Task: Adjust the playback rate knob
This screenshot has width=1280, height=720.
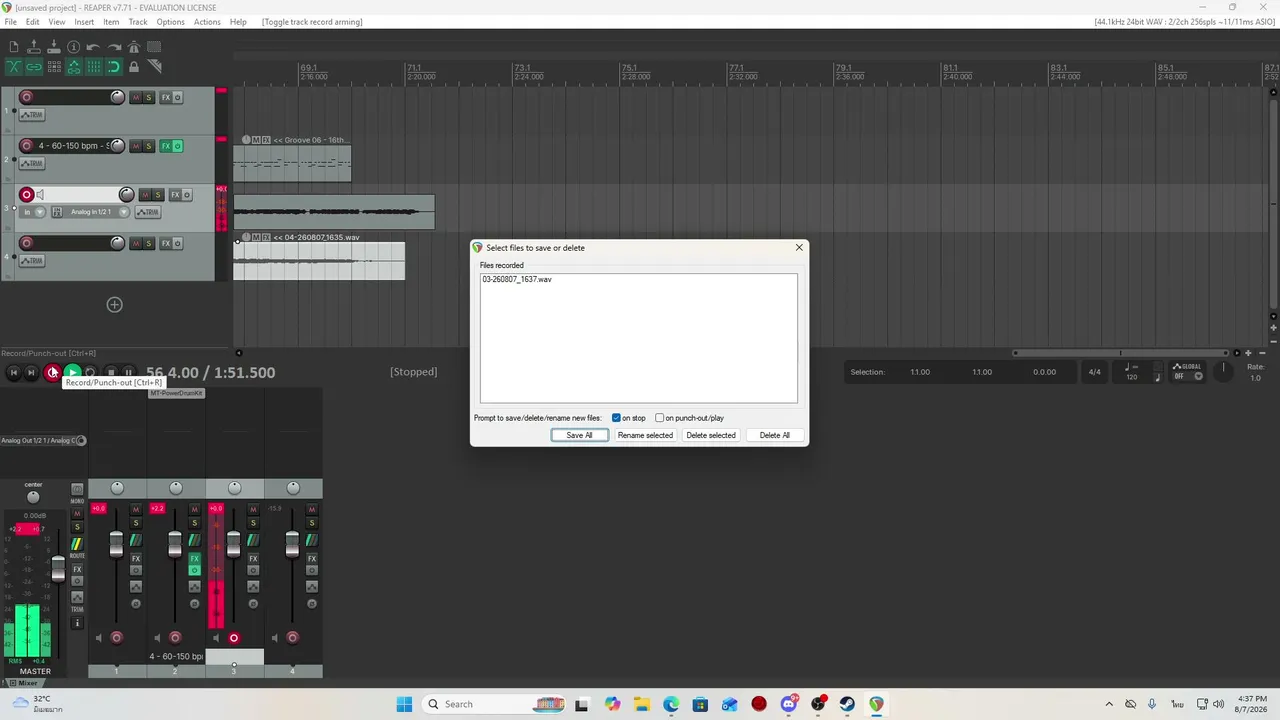Action: [x=1223, y=371]
